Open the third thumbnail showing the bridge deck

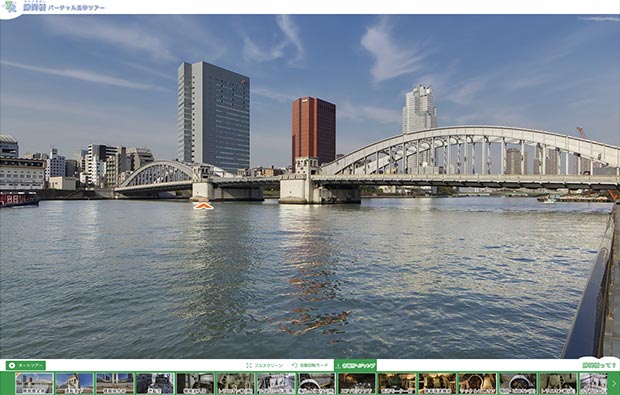click(115, 384)
